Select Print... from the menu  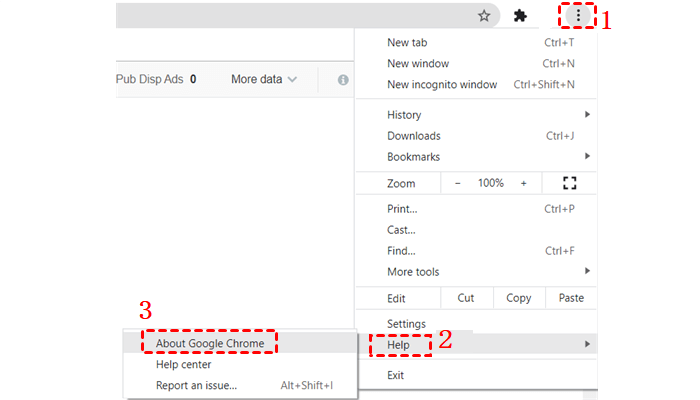pos(476,209)
